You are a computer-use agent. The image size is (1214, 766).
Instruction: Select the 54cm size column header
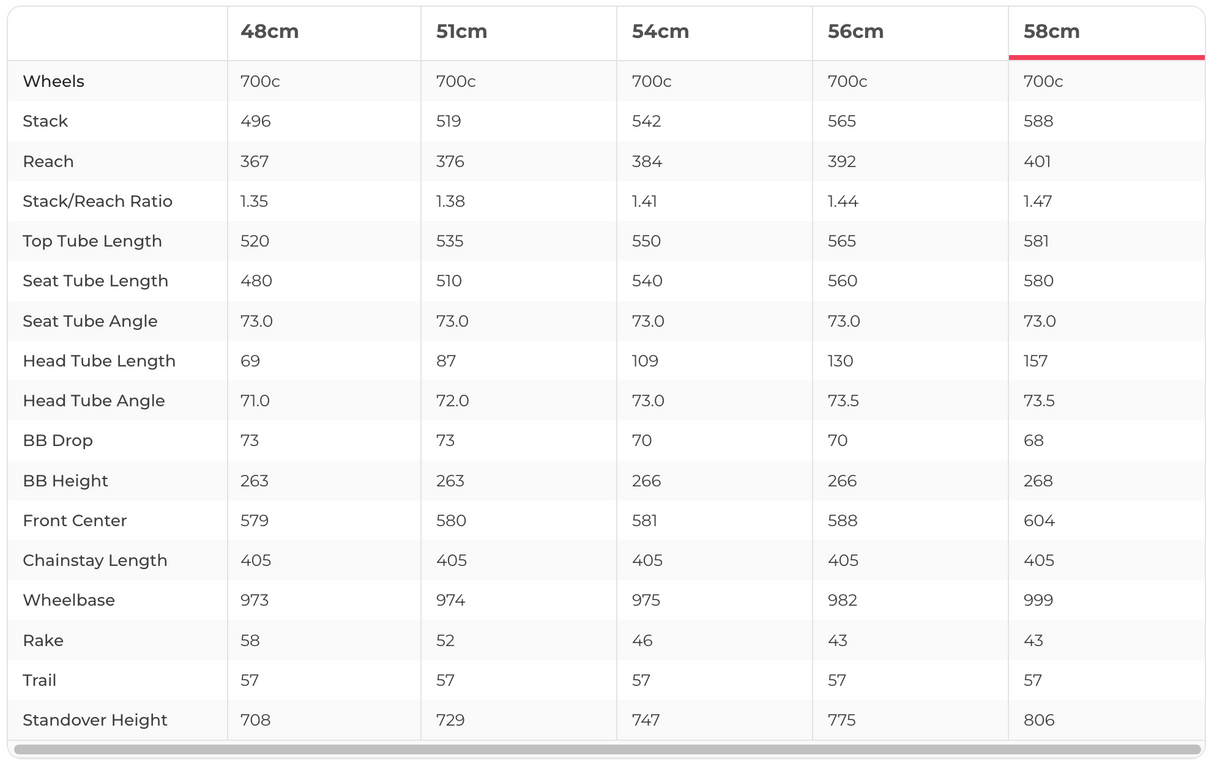(x=660, y=32)
